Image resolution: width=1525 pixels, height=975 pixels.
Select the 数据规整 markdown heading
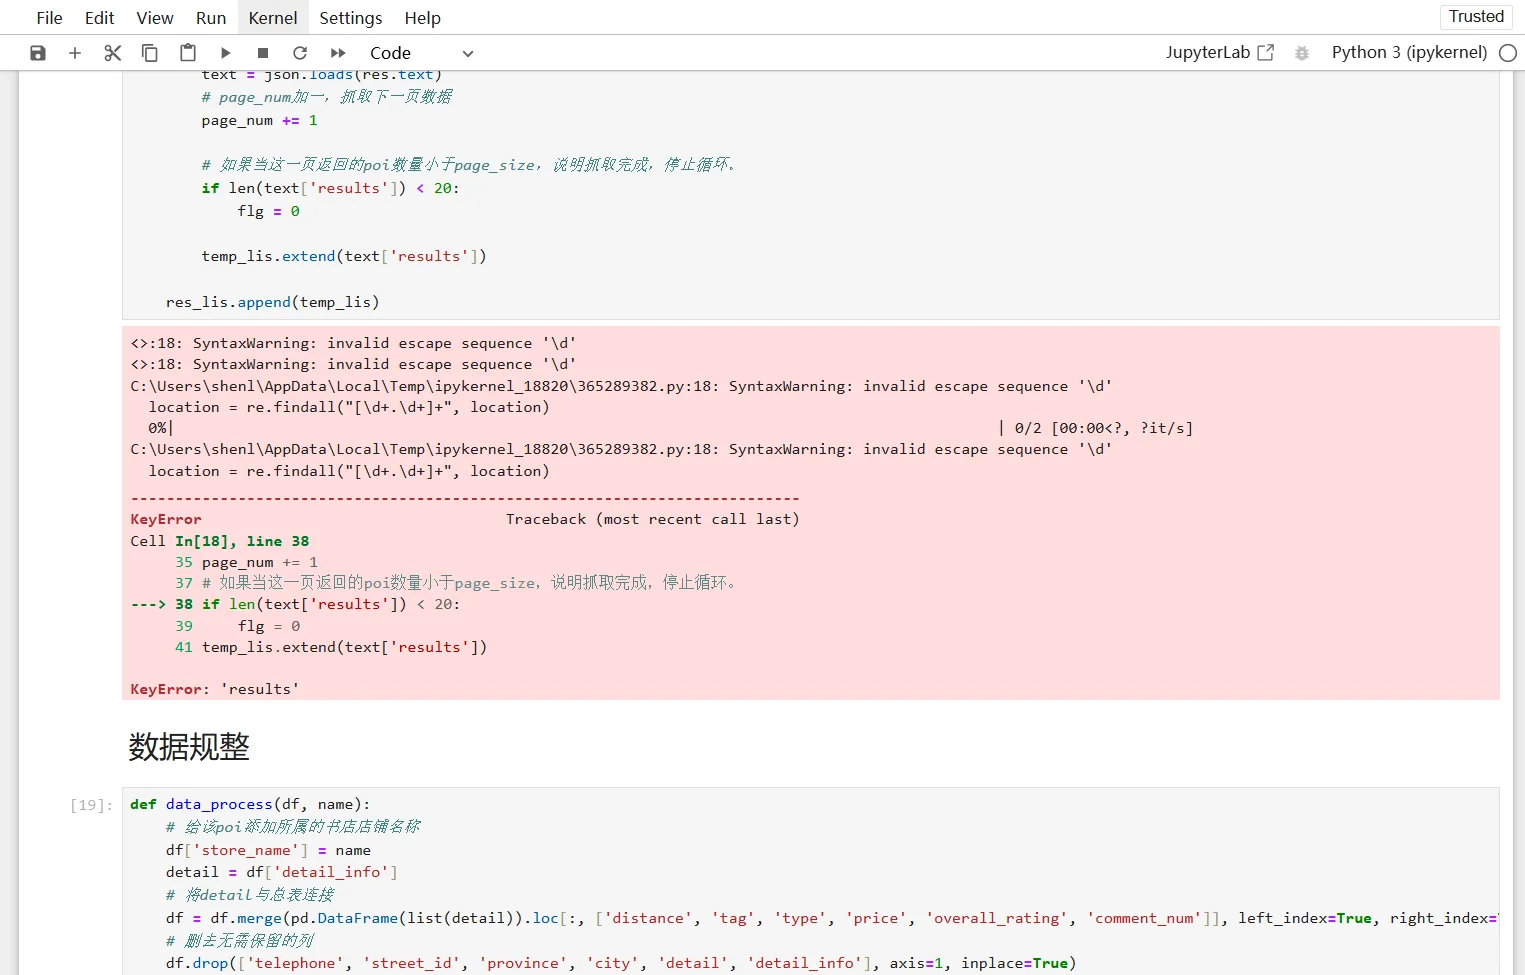(189, 747)
